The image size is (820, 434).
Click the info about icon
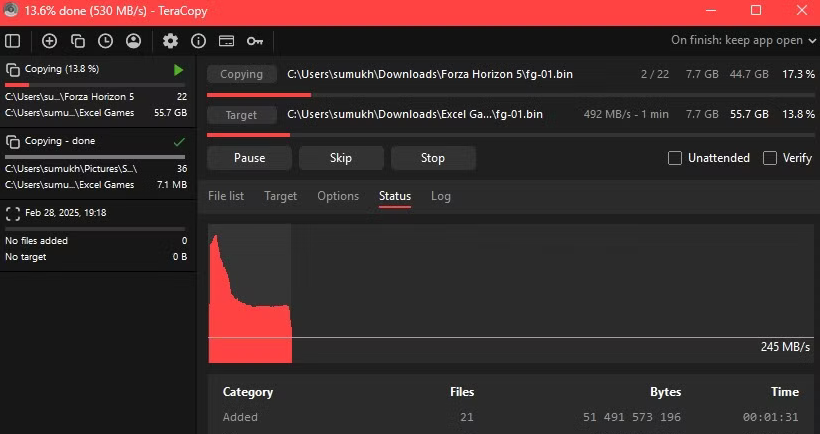tap(198, 41)
